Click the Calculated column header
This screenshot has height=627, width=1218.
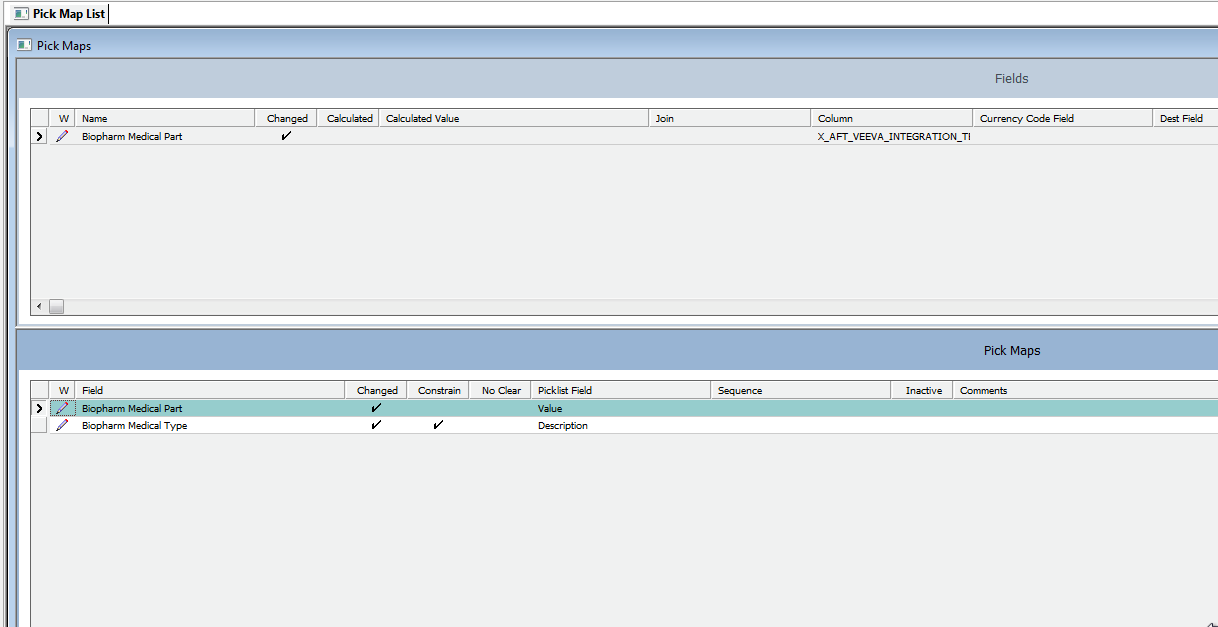(x=349, y=118)
